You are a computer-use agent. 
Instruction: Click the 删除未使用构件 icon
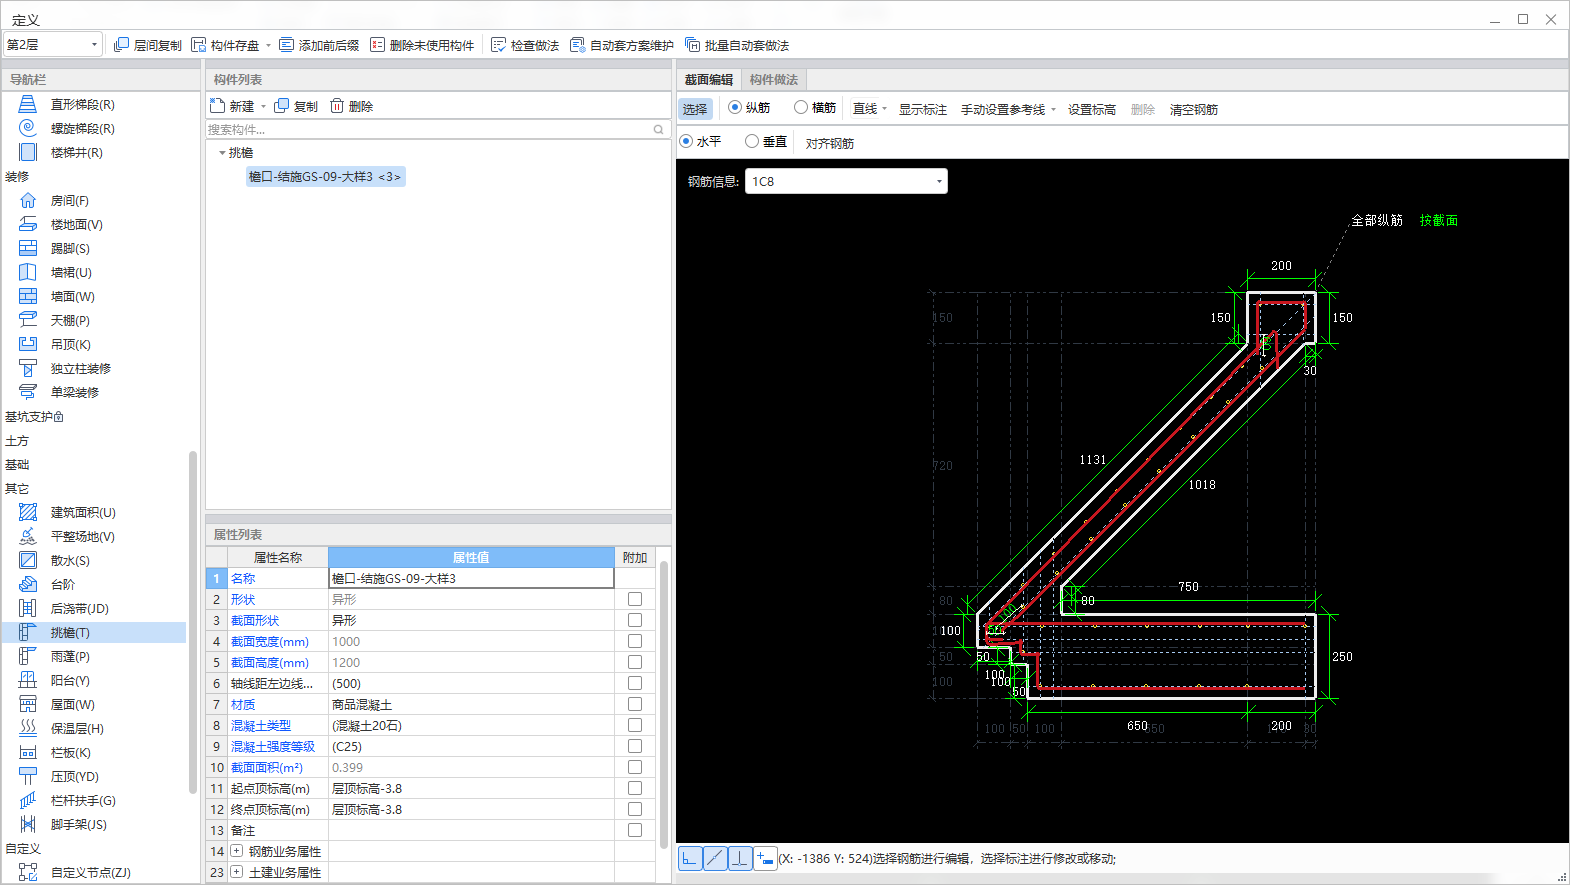click(377, 45)
